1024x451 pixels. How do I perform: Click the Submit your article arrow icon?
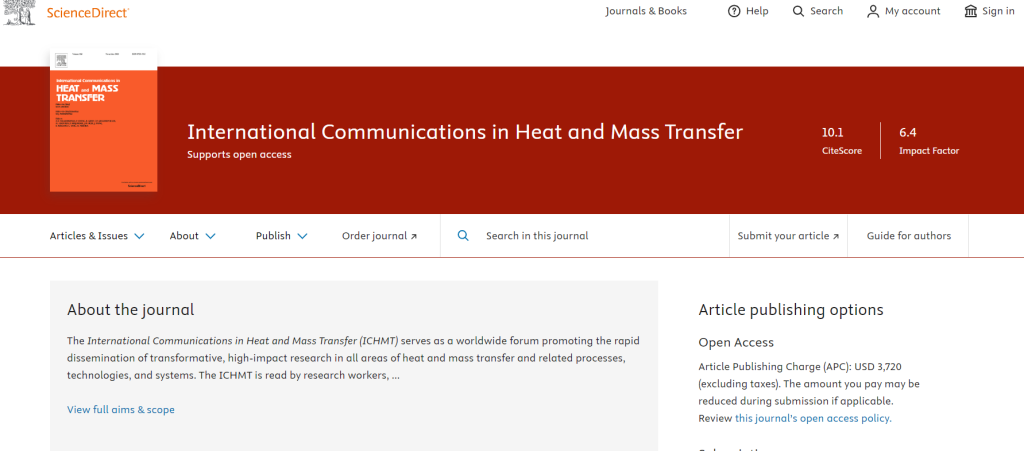click(x=835, y=237)
